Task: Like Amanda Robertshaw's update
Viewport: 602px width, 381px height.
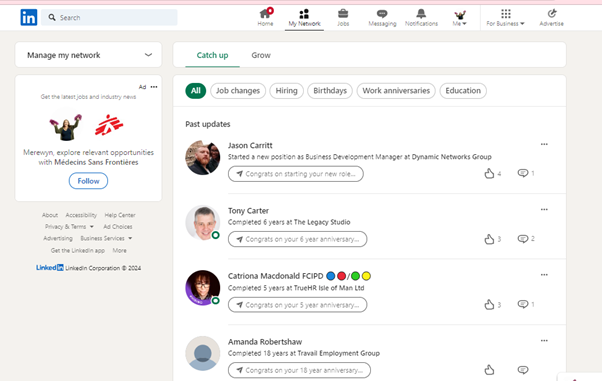Action: point(489,370)
